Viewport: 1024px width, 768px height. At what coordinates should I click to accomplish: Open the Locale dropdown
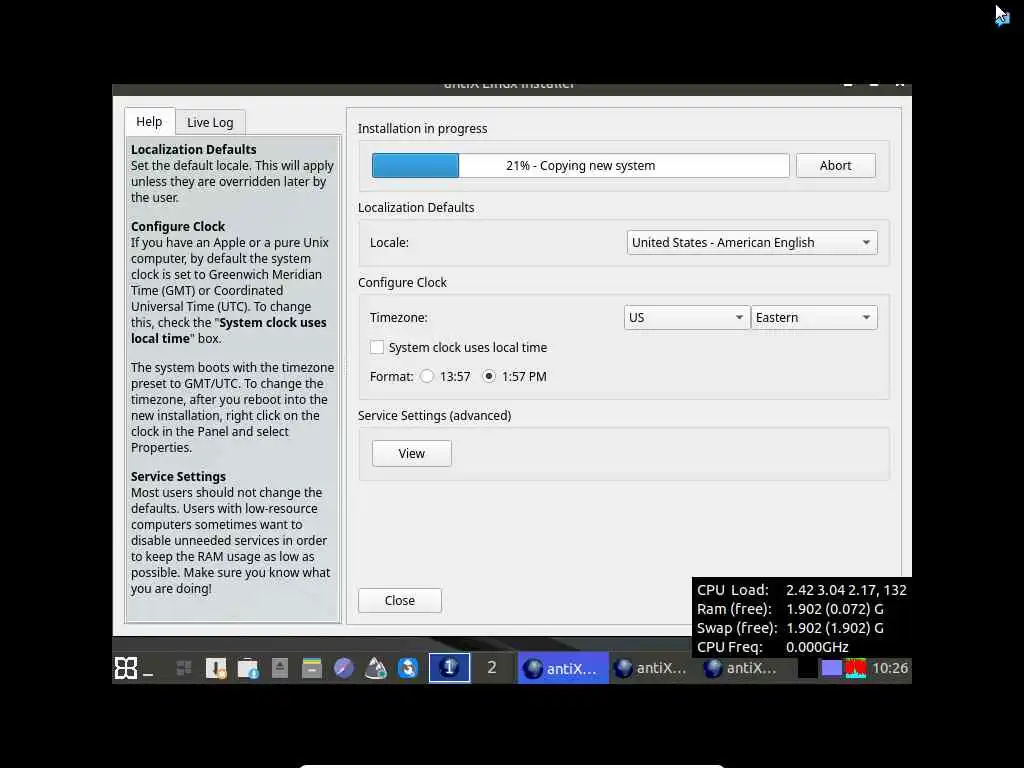coord(752,242)
